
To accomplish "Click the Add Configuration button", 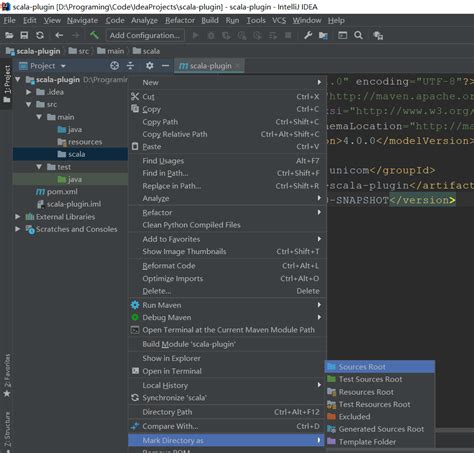I will 145,35.
